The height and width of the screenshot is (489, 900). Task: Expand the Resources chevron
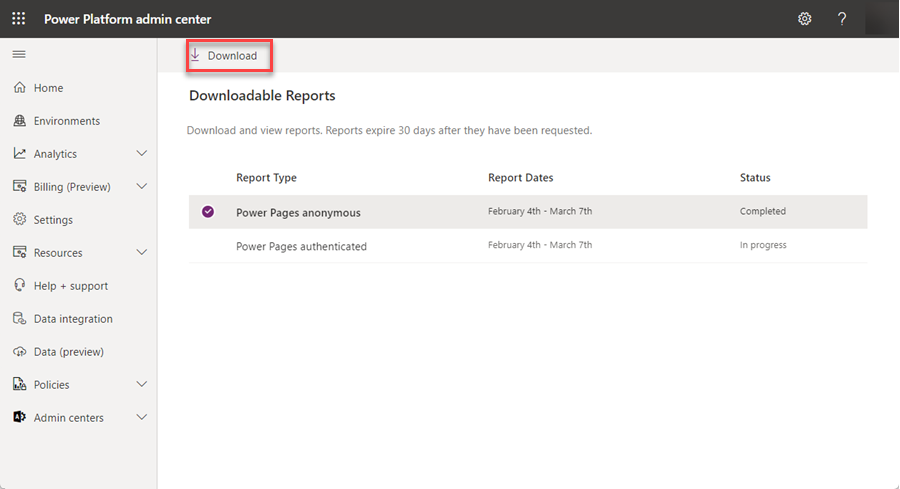click(141, 253)
